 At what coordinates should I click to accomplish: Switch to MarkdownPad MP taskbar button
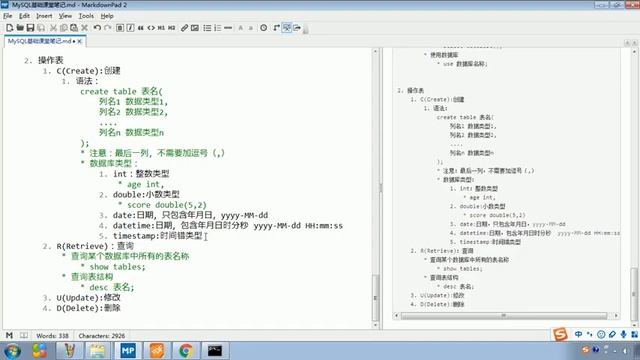tap(128, 351)
